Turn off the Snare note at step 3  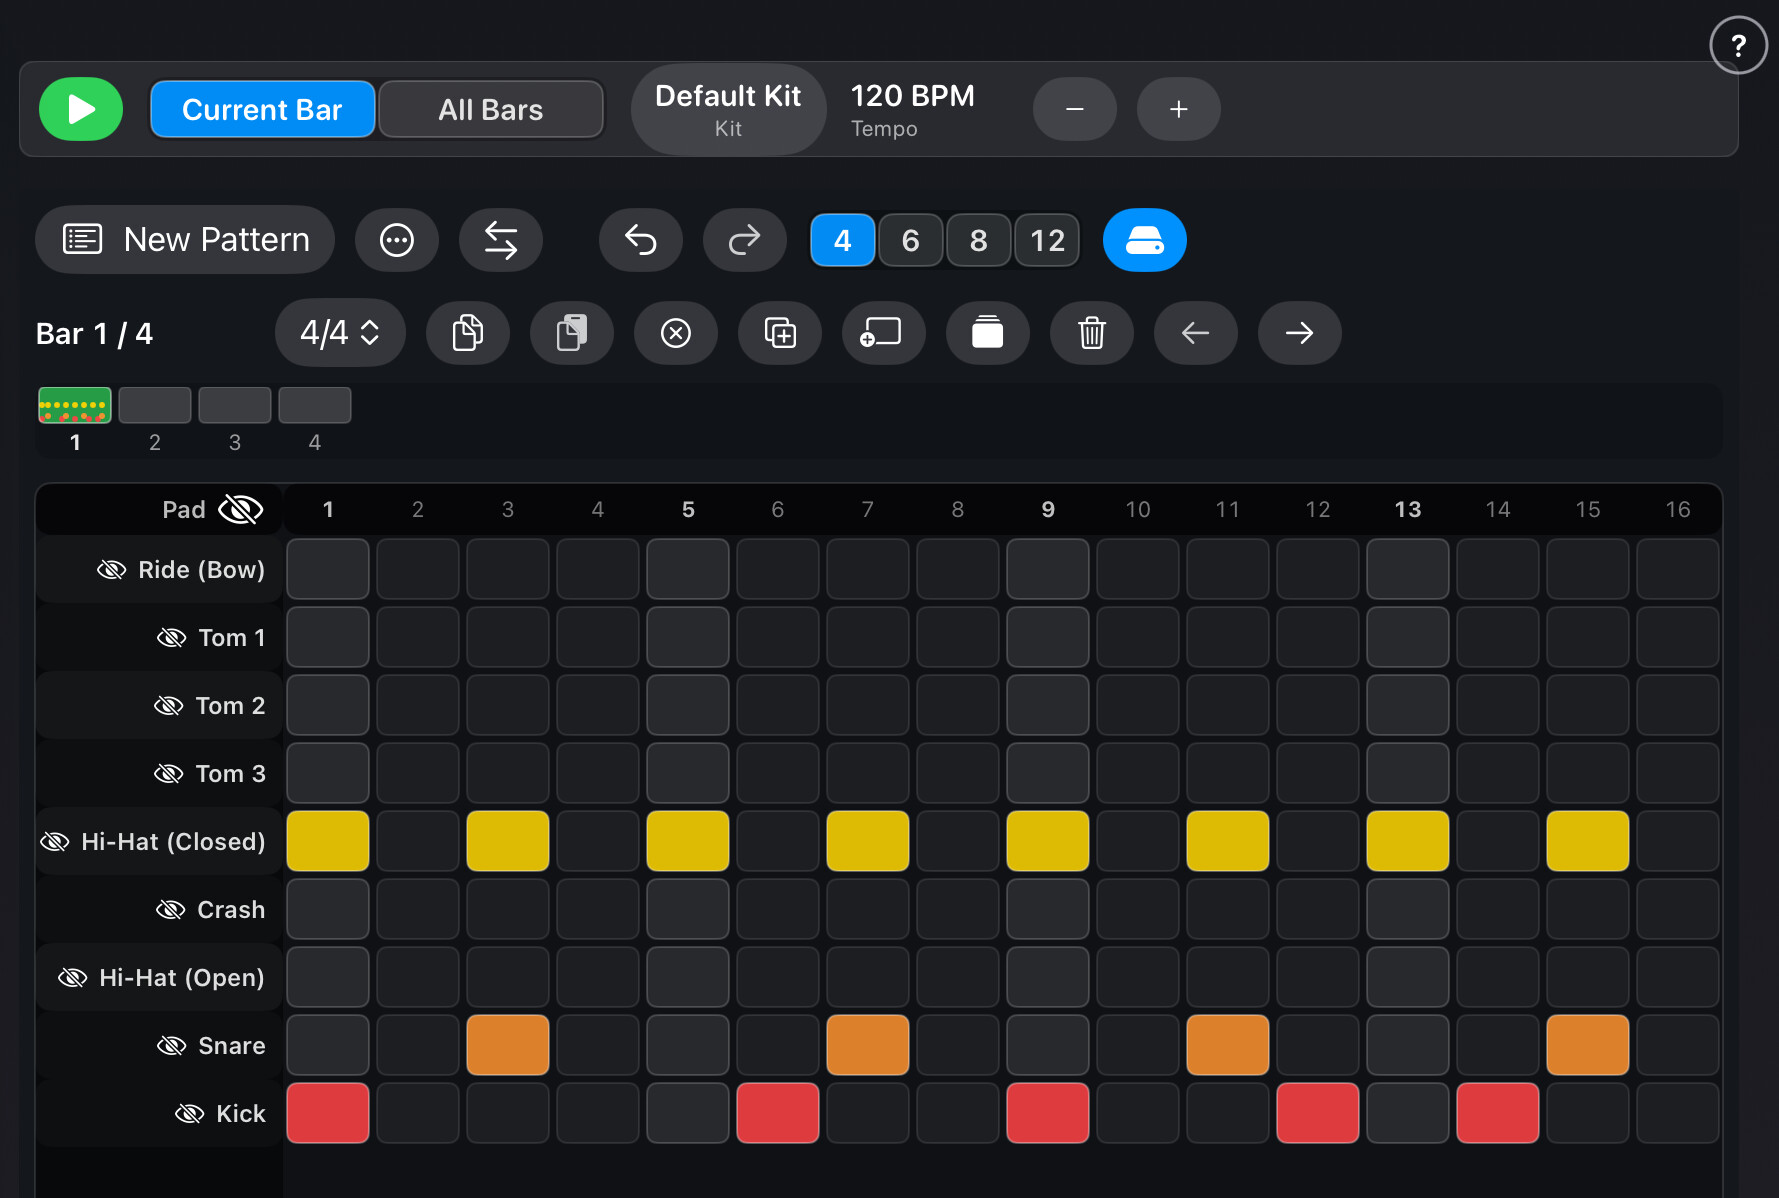point(508,1045)
